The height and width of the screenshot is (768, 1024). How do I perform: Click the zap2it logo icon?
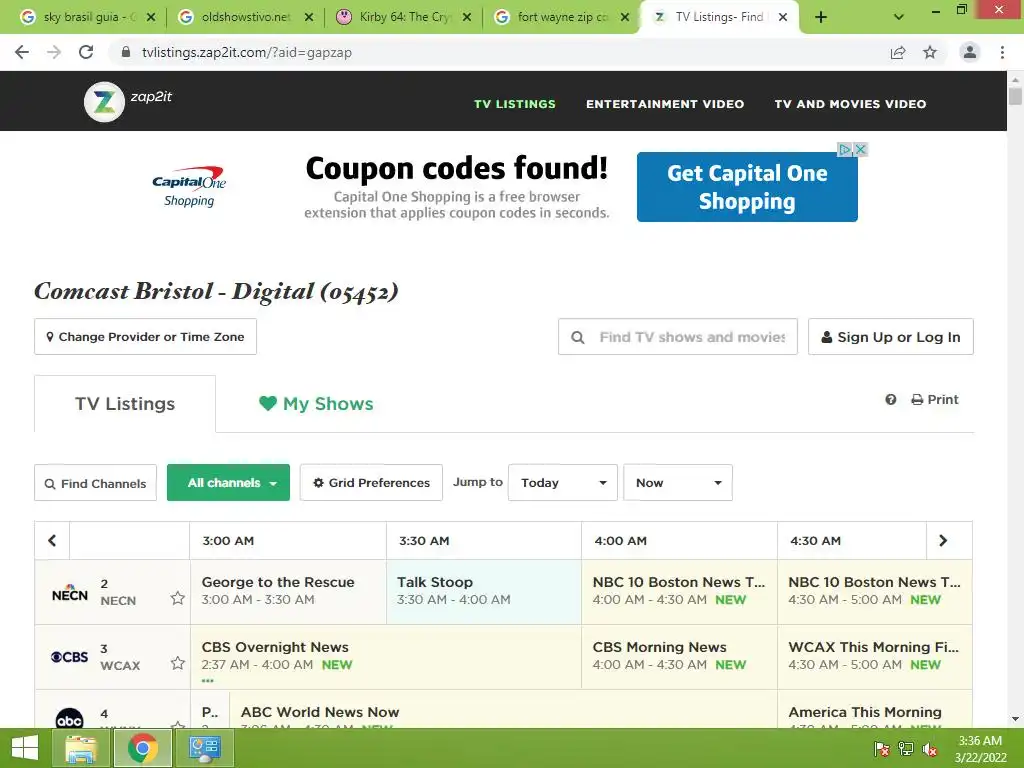[104, 102]
